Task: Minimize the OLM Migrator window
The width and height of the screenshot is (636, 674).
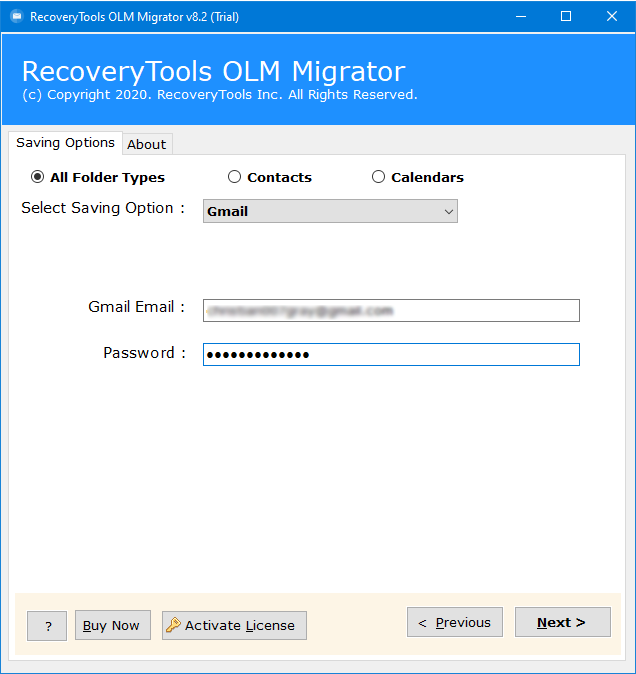Action: click(x=521, y=16)
